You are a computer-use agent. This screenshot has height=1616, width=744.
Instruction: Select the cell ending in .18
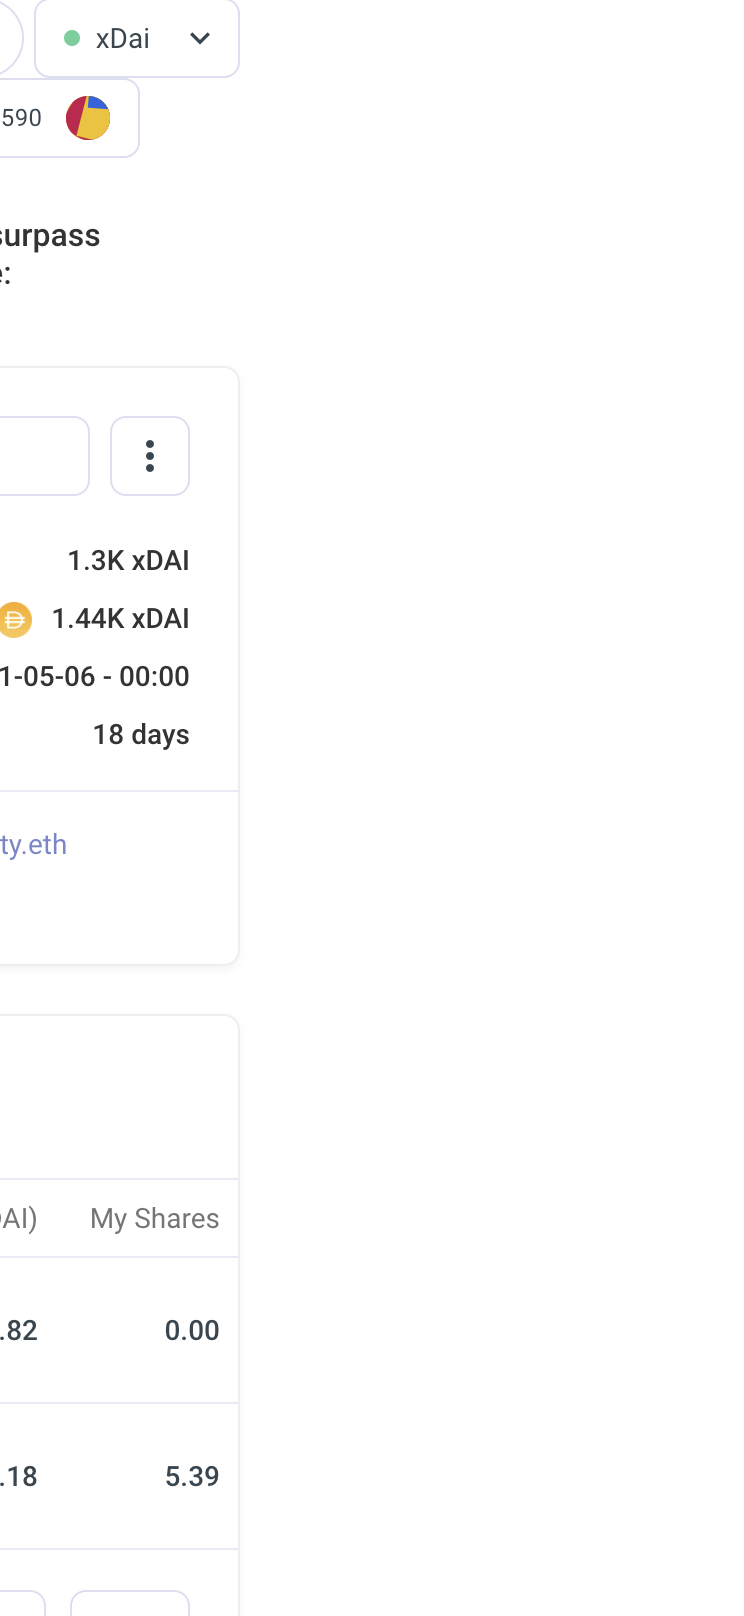point(19,1476)
